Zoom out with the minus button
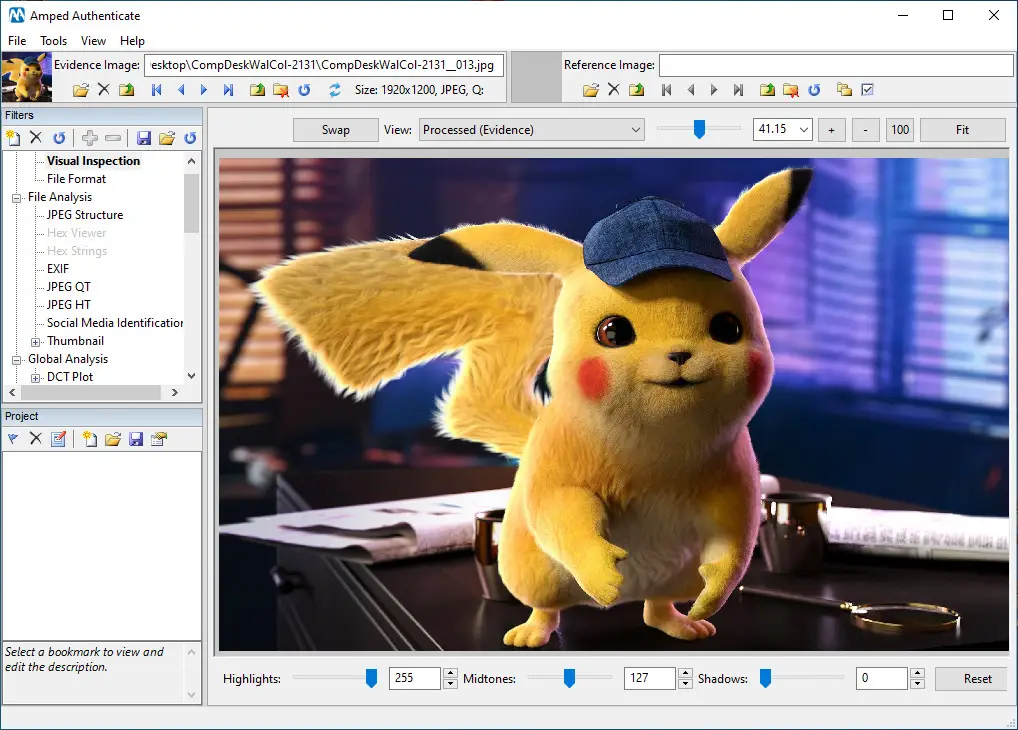The image size is (1018, 730). point(865,130)
